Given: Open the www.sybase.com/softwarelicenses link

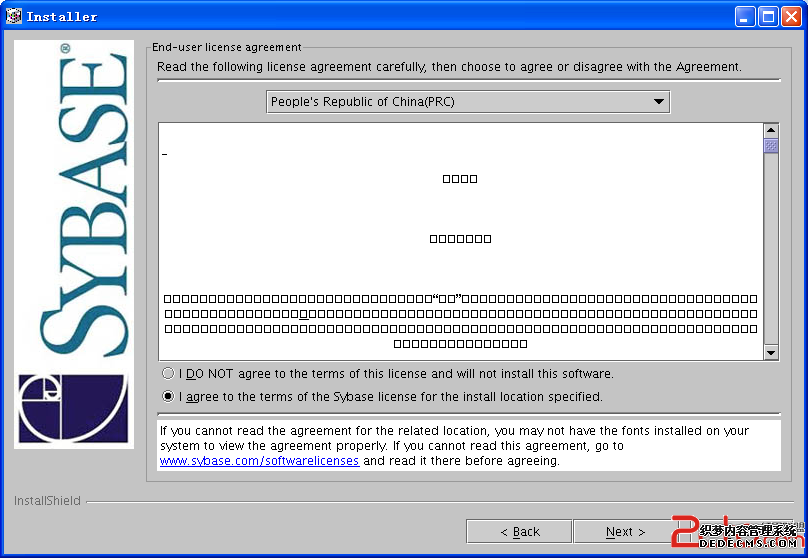Looking at the screenshot, I should click(259, 461).
